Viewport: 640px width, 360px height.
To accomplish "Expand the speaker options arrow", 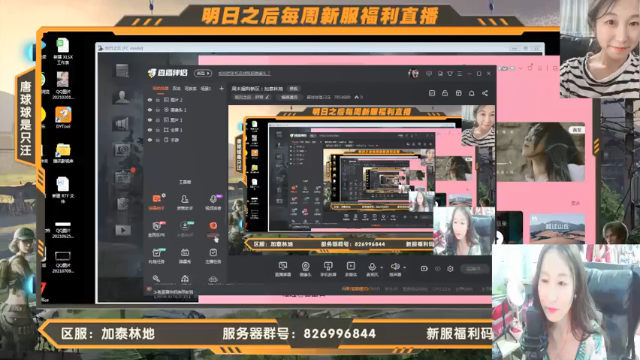I will 404,268.
